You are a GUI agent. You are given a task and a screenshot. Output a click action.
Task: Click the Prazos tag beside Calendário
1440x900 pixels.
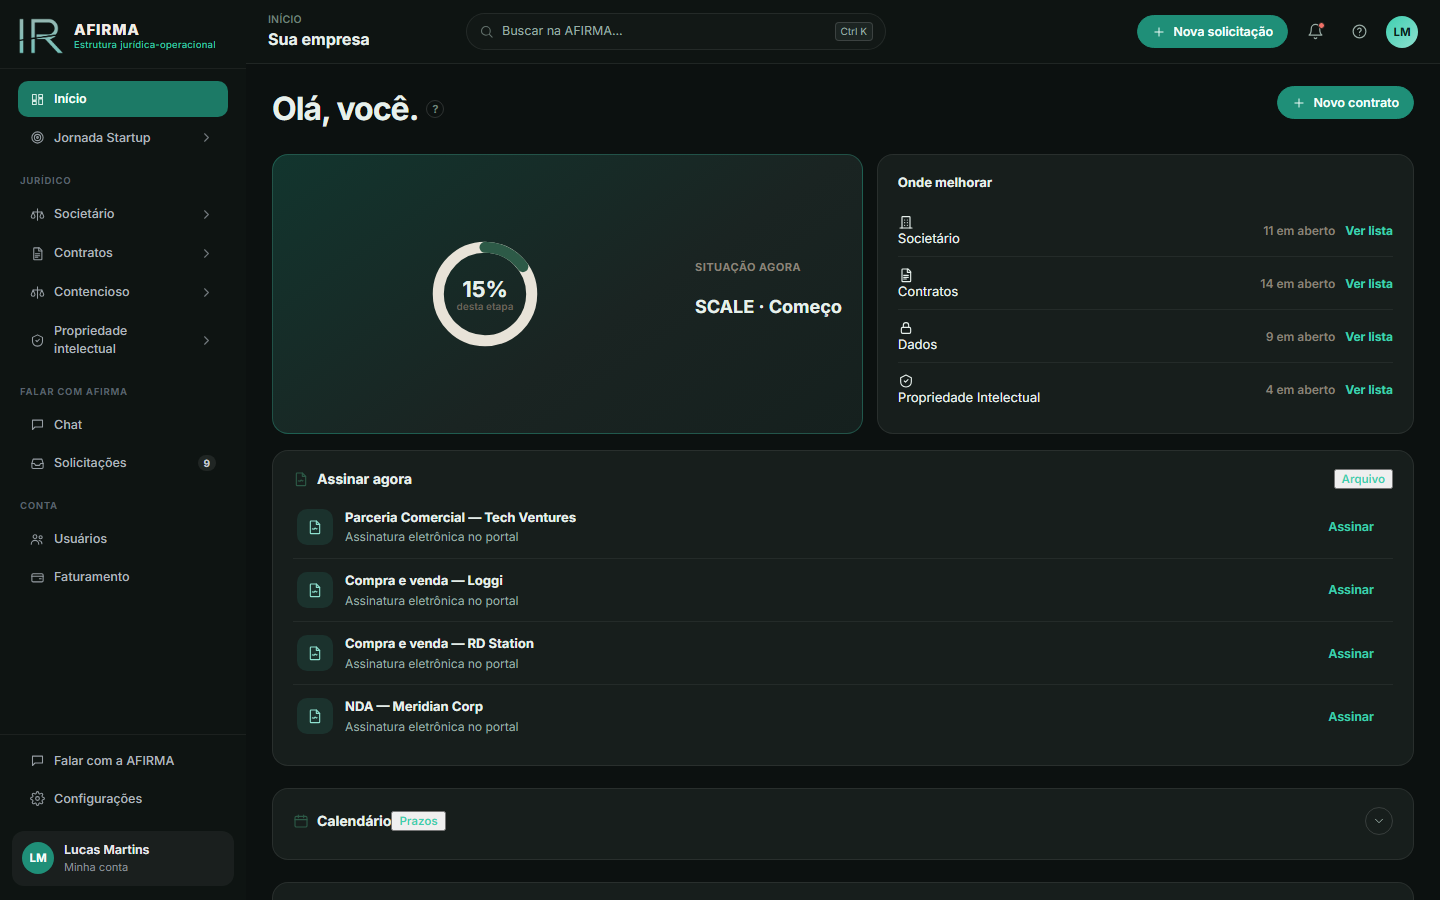click(x=419, y=821)
